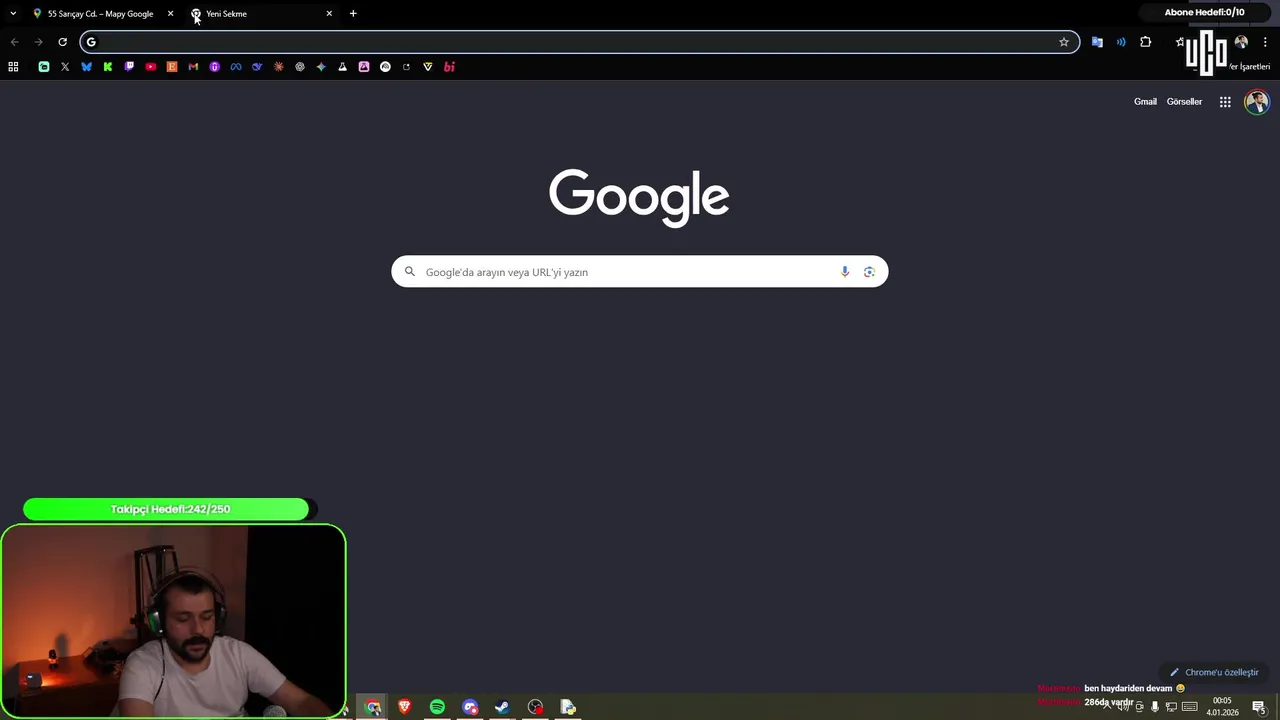Open the Meta bookmark
This screenshot has height=720, width=1280.
236,67
